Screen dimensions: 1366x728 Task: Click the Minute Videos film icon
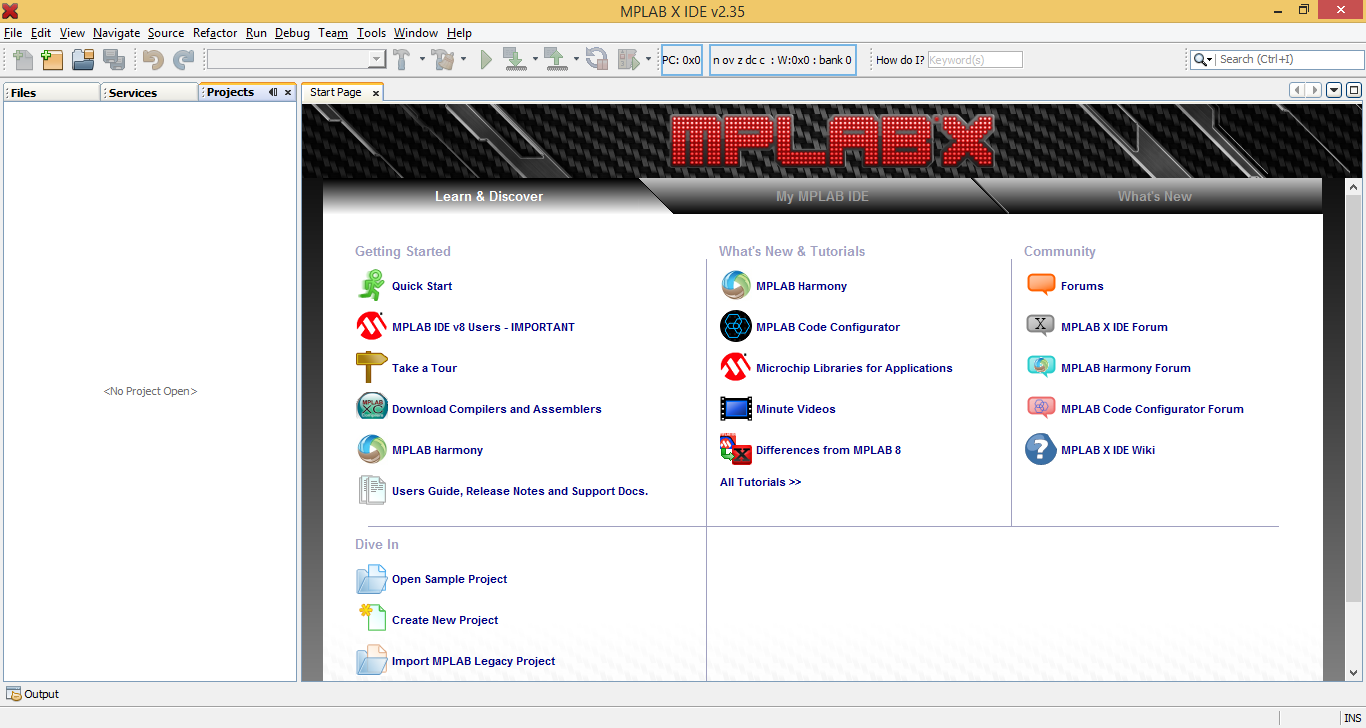(x=736, y=409)
